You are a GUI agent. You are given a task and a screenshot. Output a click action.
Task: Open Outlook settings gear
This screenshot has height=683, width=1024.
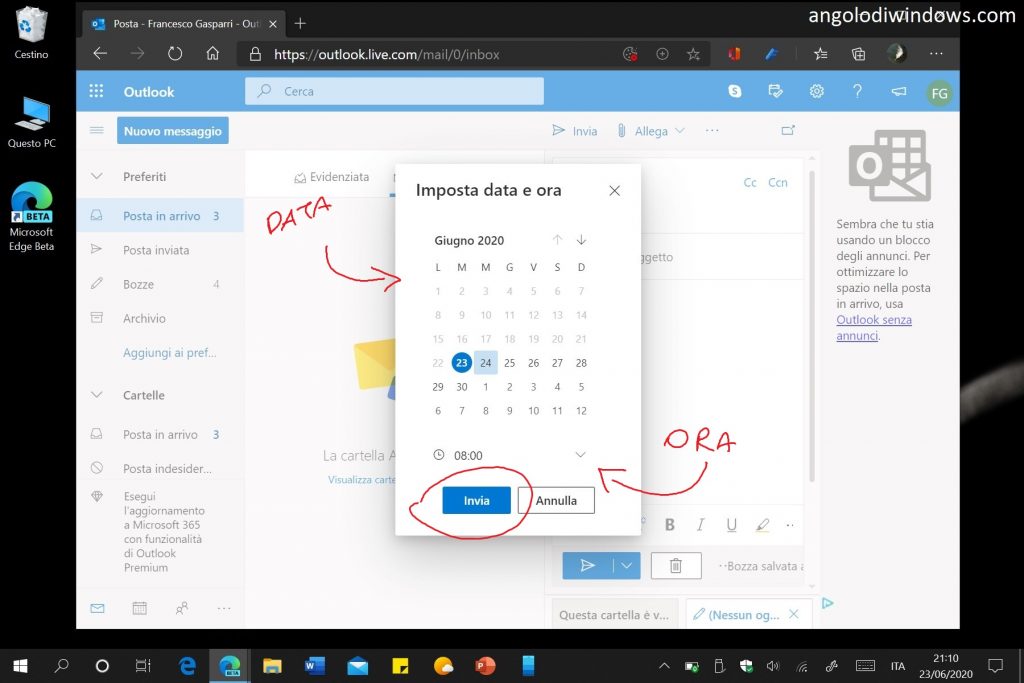coord(816,91)
